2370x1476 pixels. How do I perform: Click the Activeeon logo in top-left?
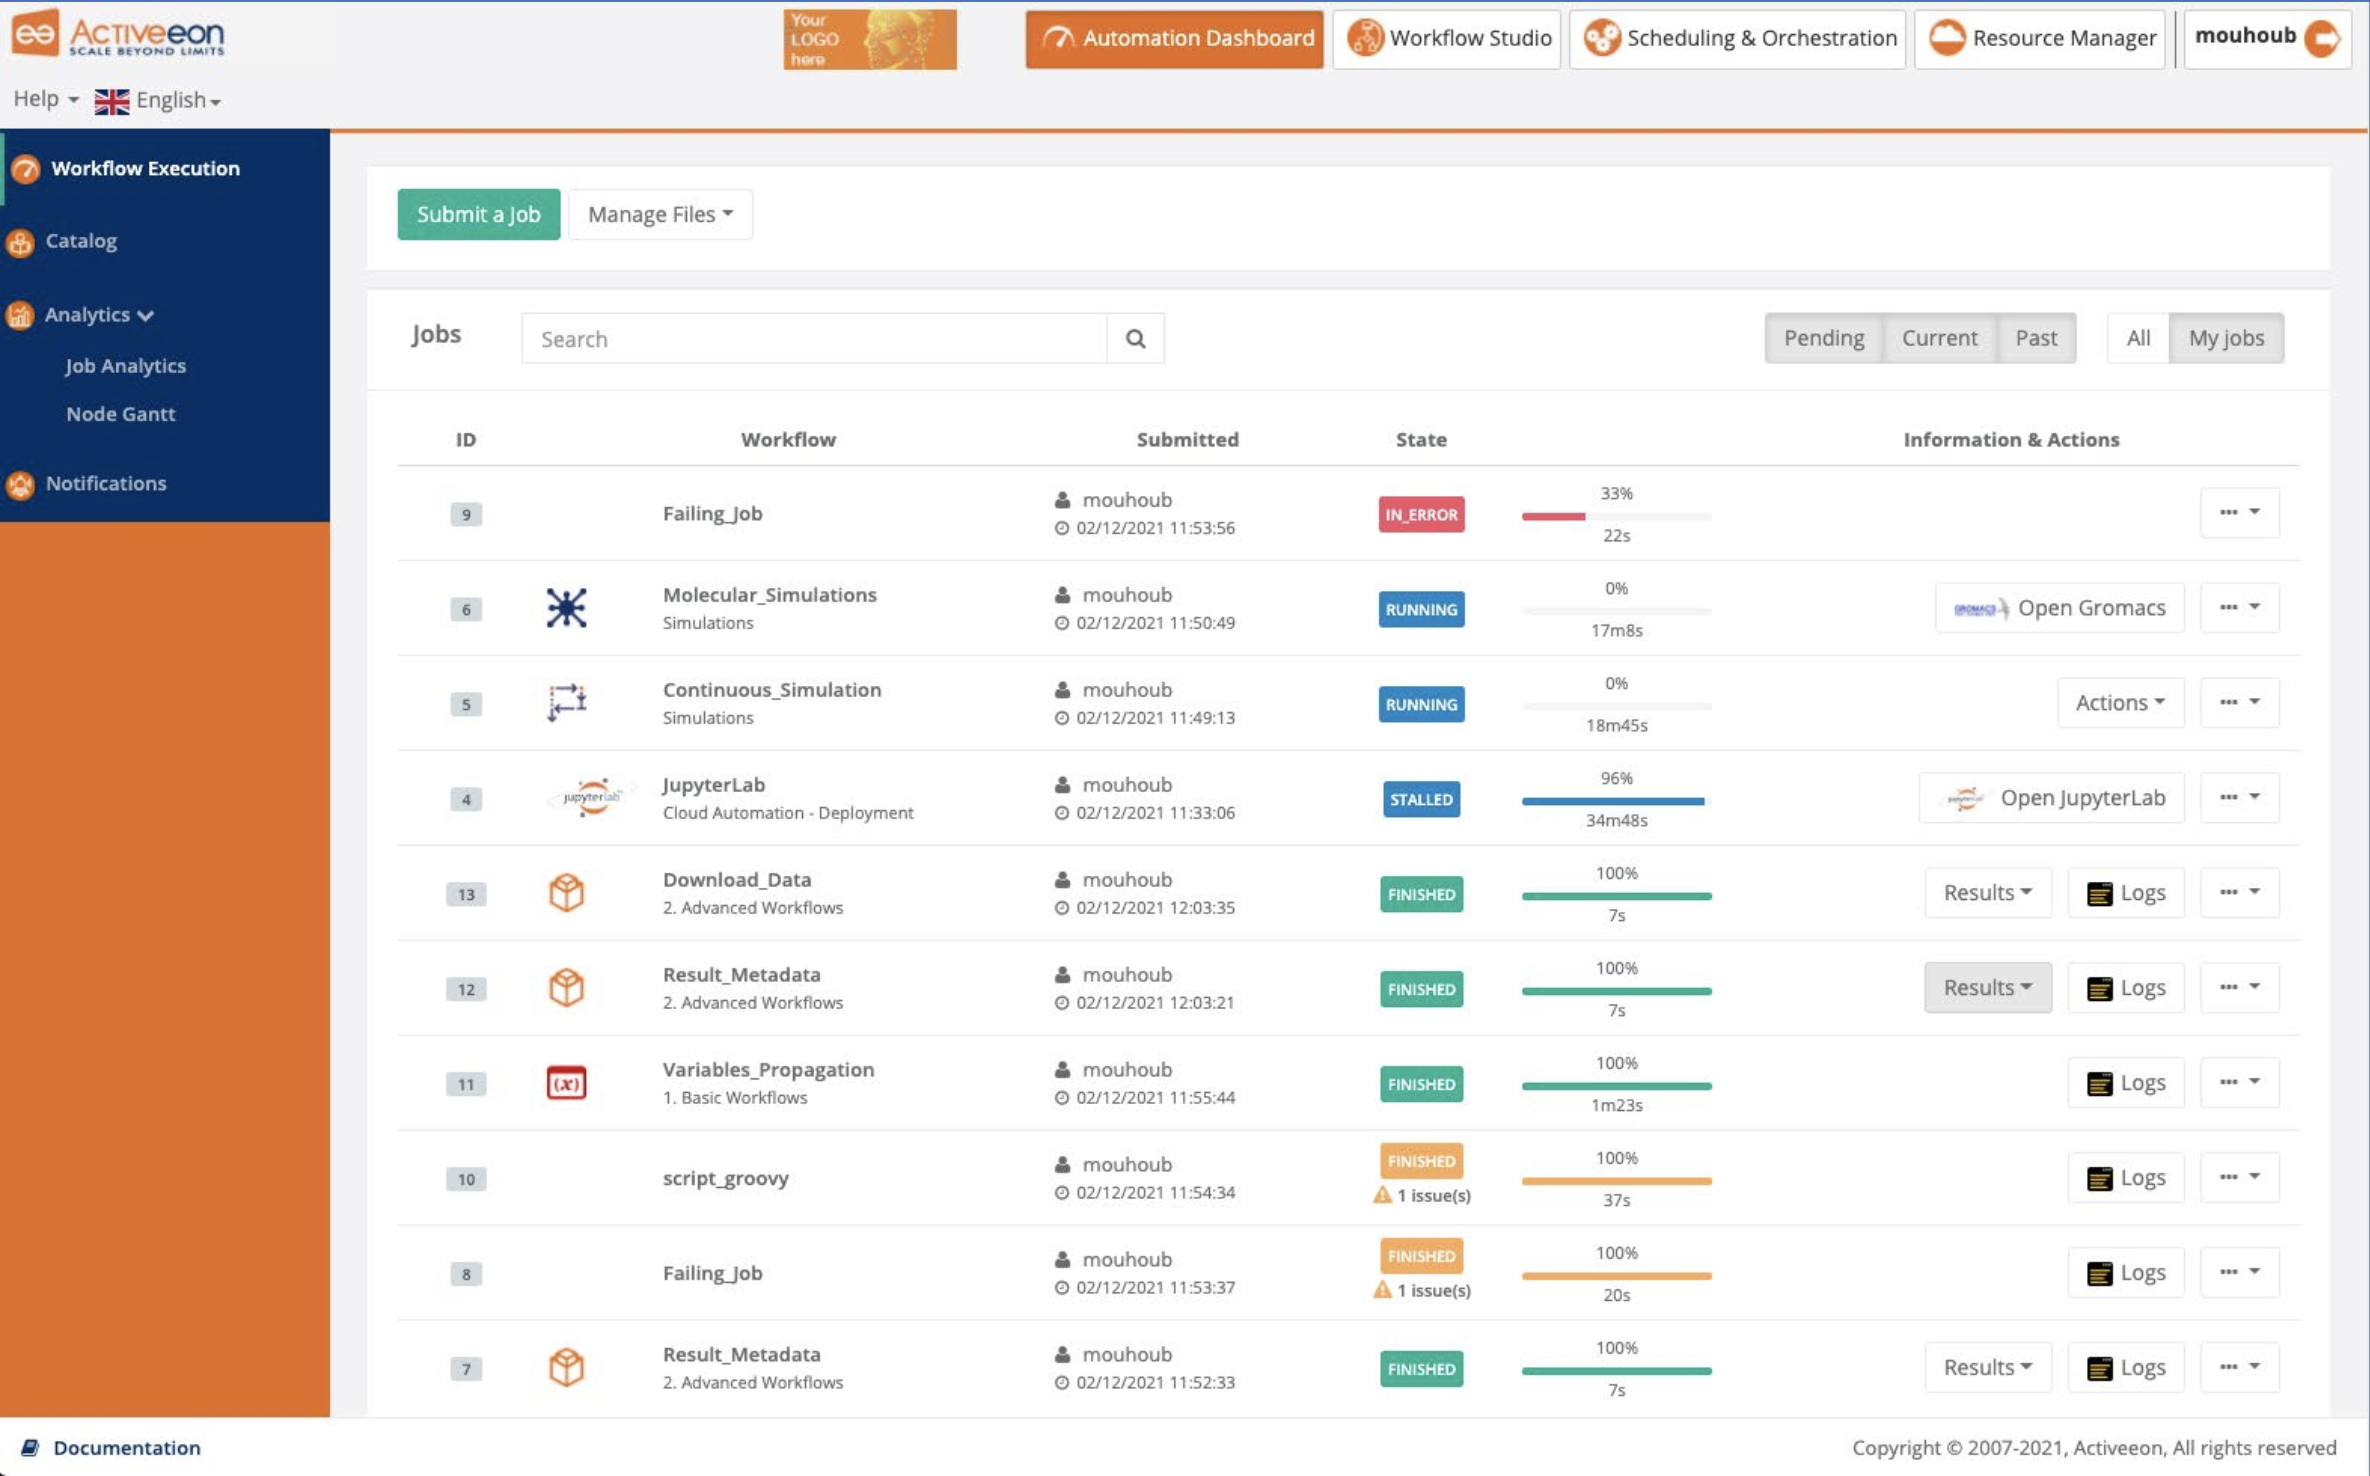(x=128, y=36)
